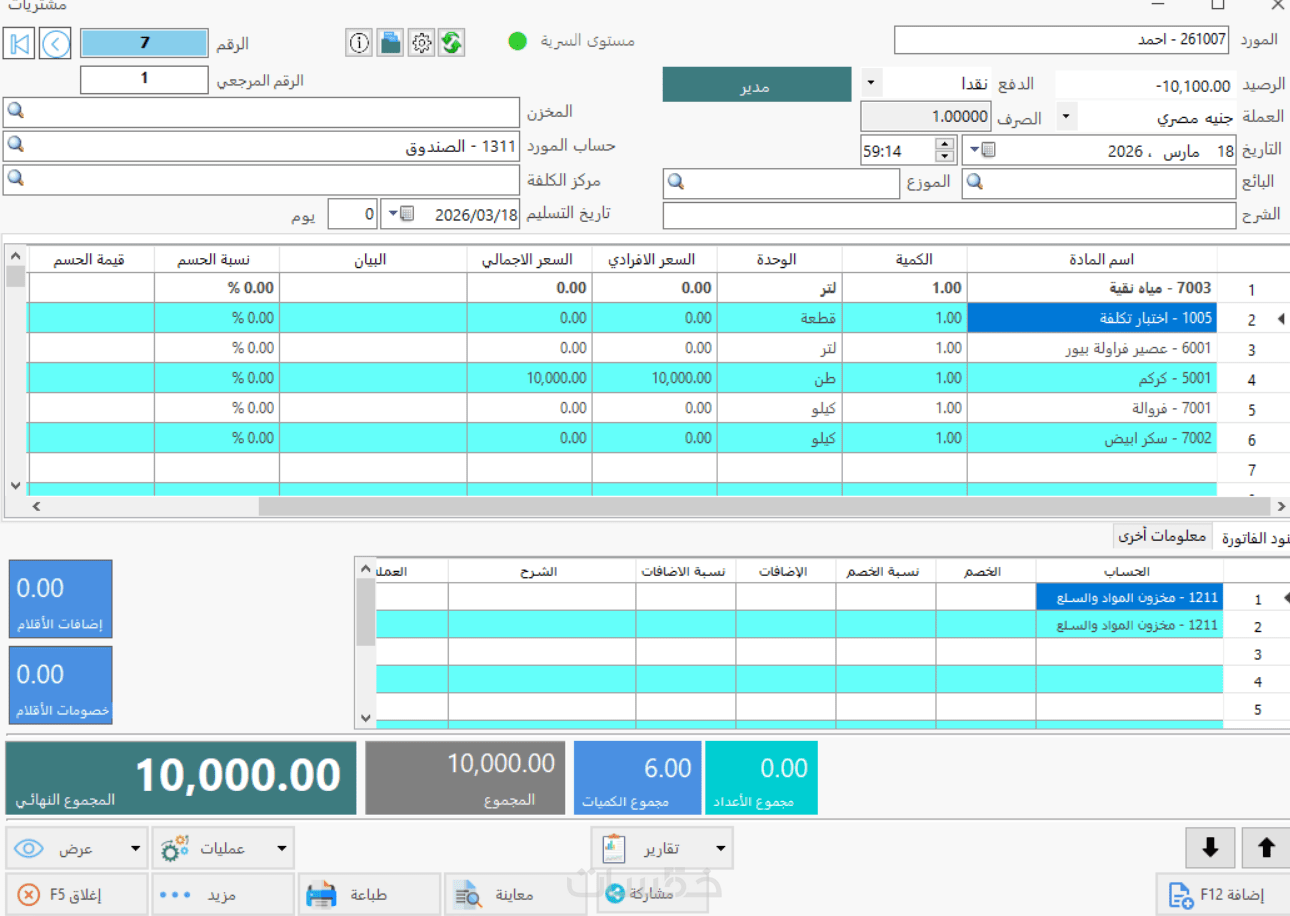Click the teal folder archive icon

tap(390, 43)
